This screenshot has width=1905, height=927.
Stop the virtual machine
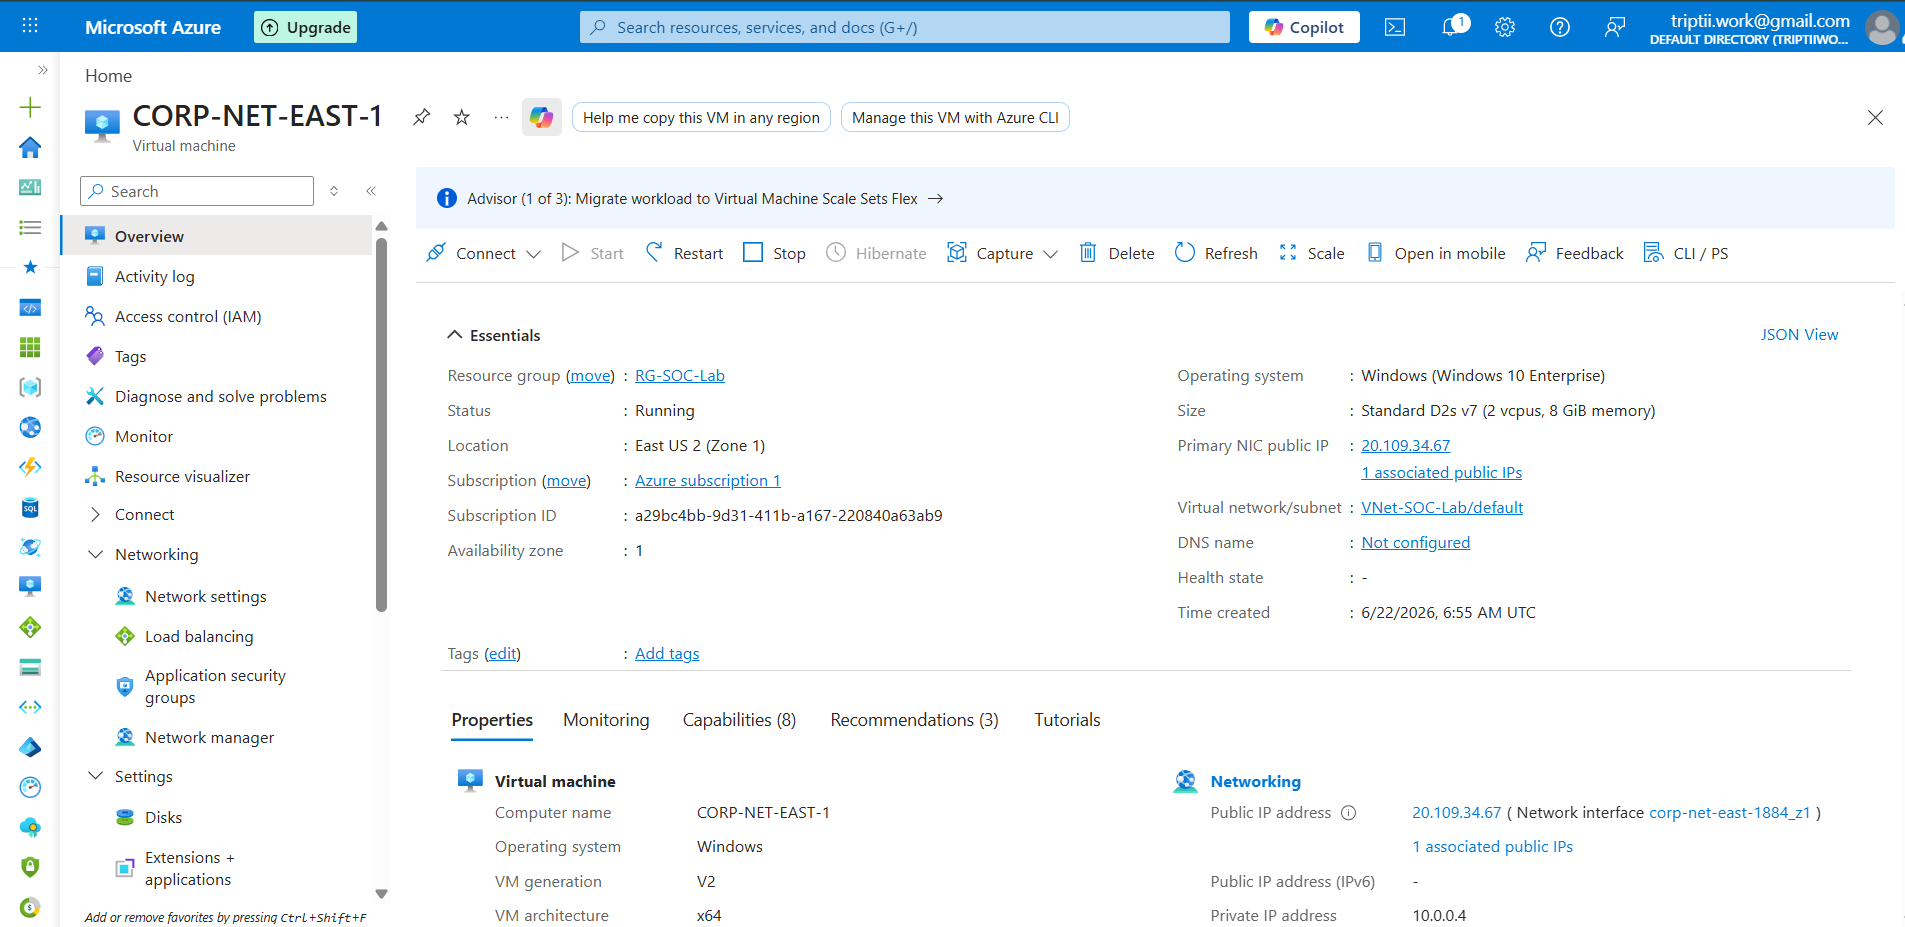(x=775, y=253)
